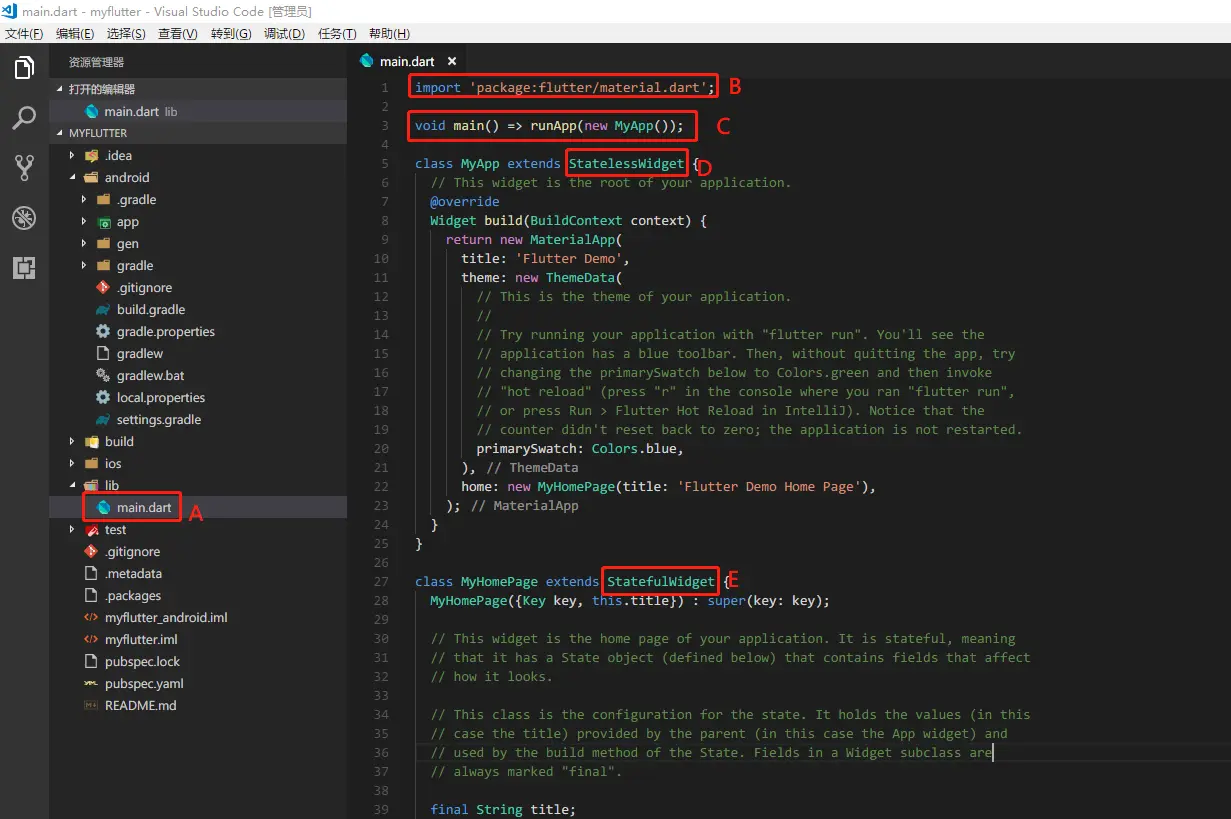This screenshot has width=1231, height=819.
Task: Collapse the 打开的编辑器 section
Action: tap(60, 89)
